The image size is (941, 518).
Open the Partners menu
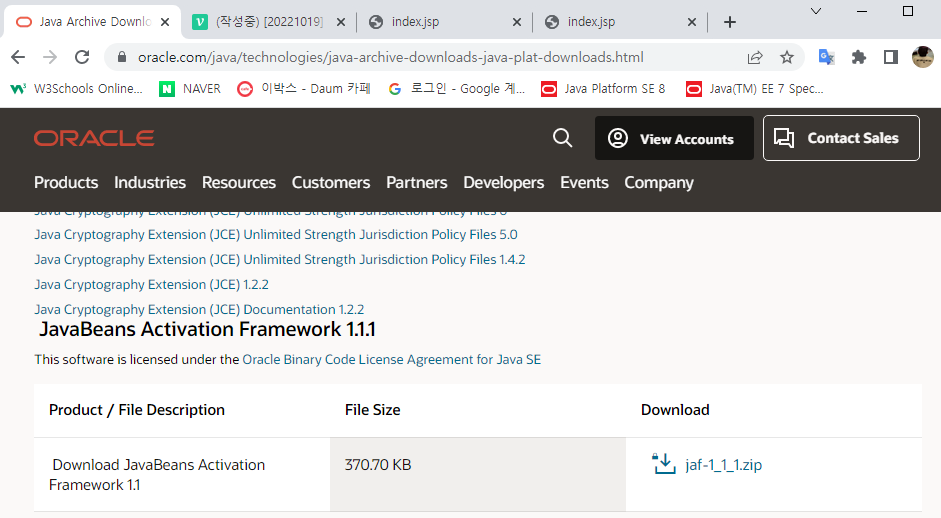[x=416, y=182]
